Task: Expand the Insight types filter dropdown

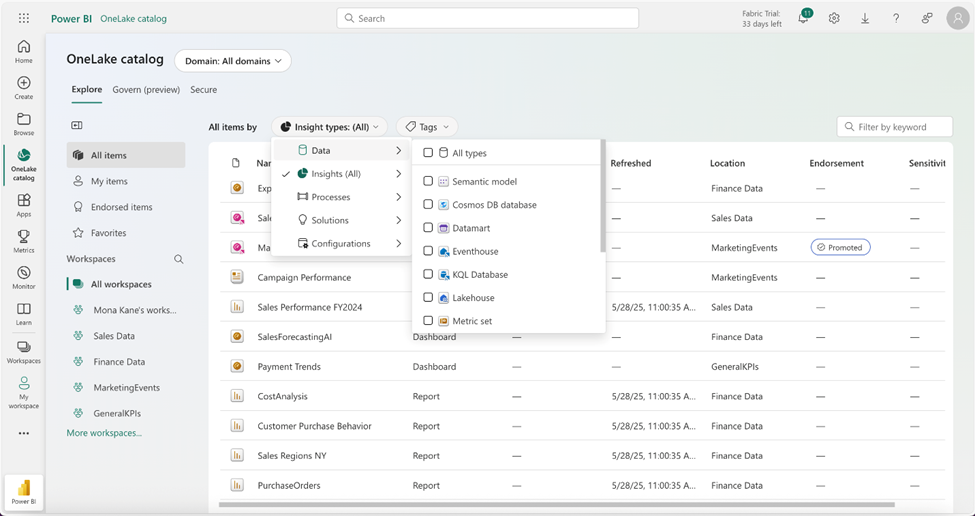Action: (329, 127)
